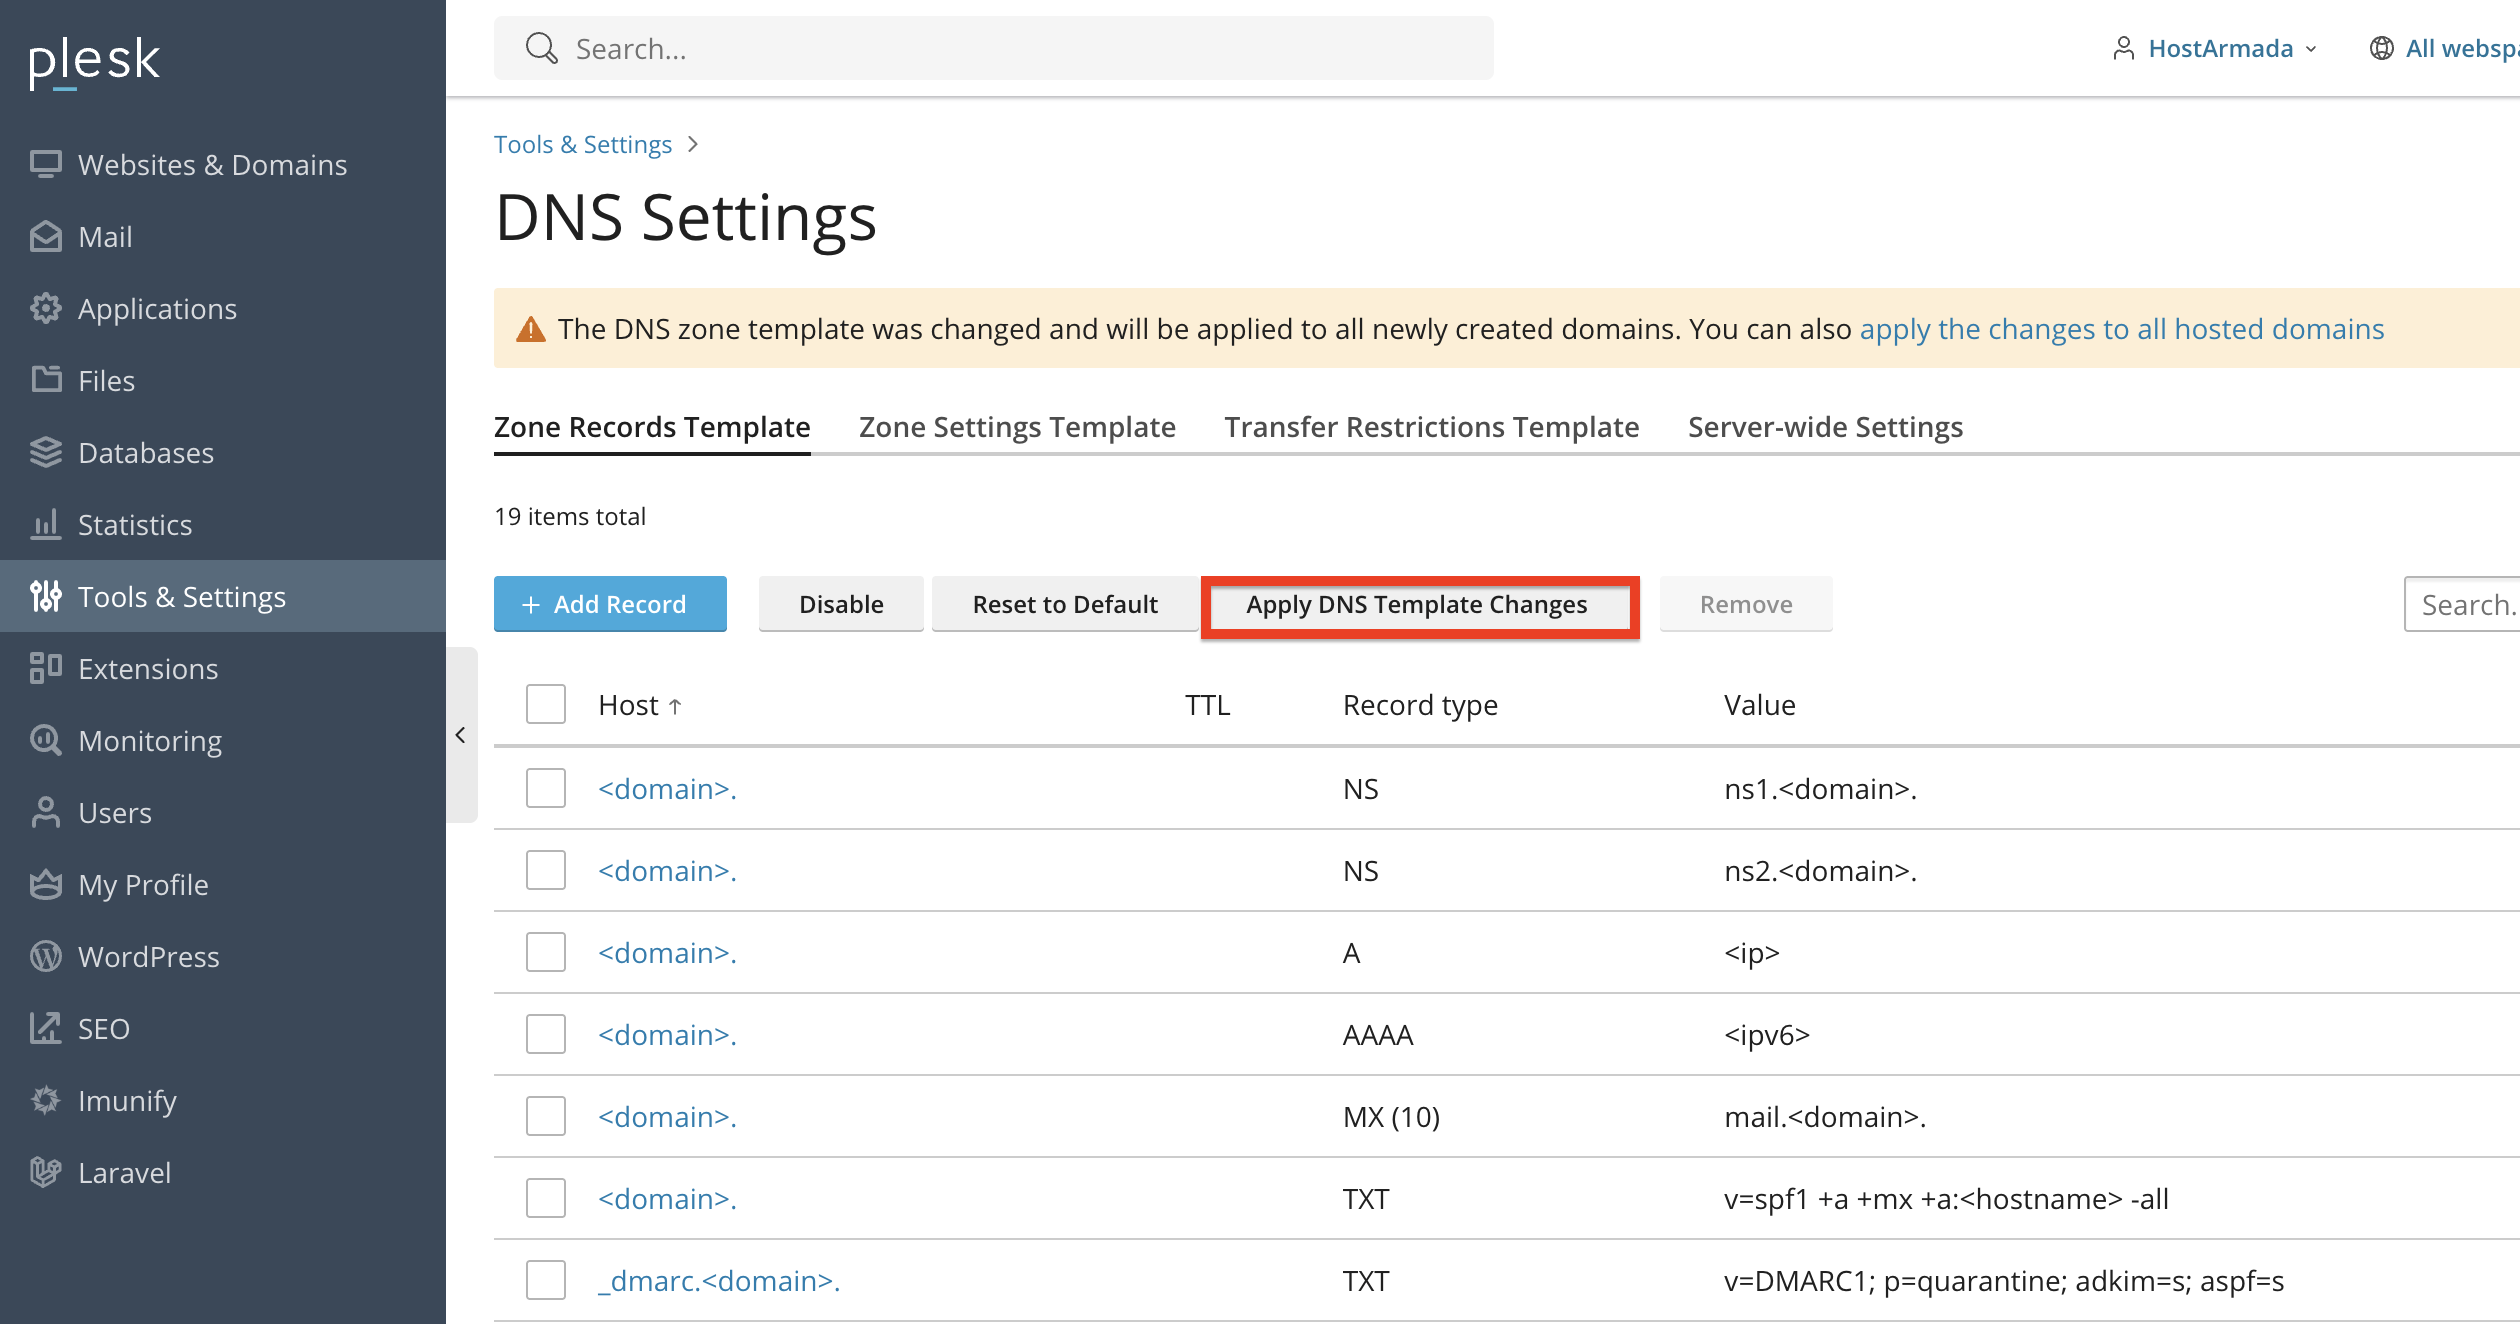Select the A record <ip> checkbox

tap(546, 953)
